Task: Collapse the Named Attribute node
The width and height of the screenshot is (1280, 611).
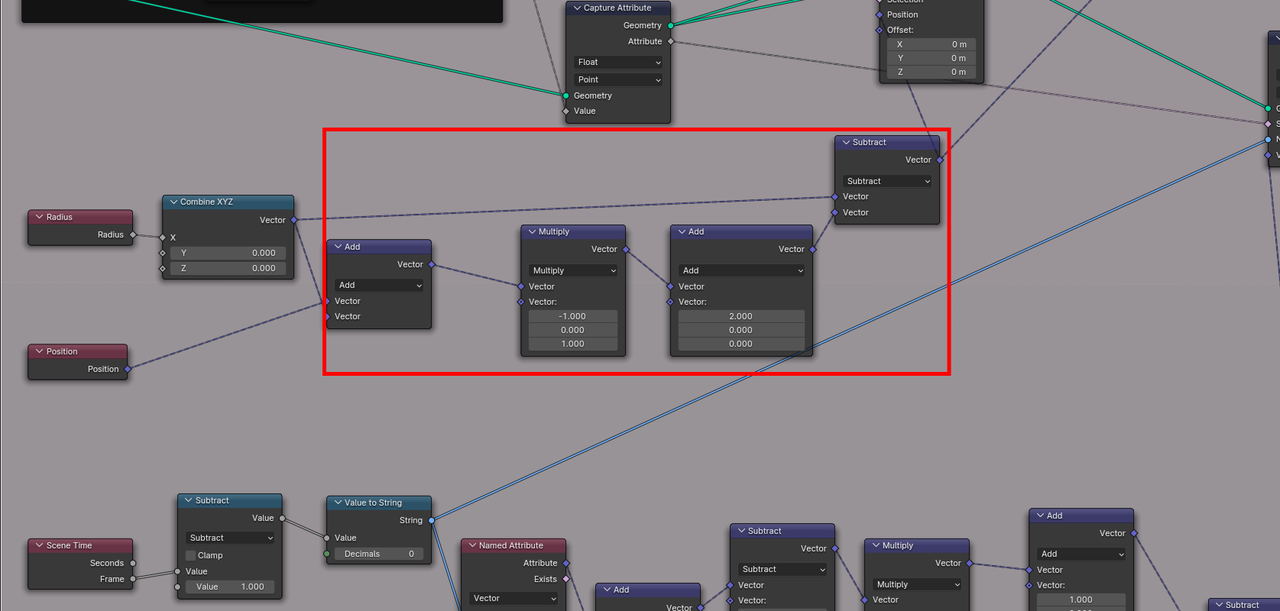Action: (471, 546)
